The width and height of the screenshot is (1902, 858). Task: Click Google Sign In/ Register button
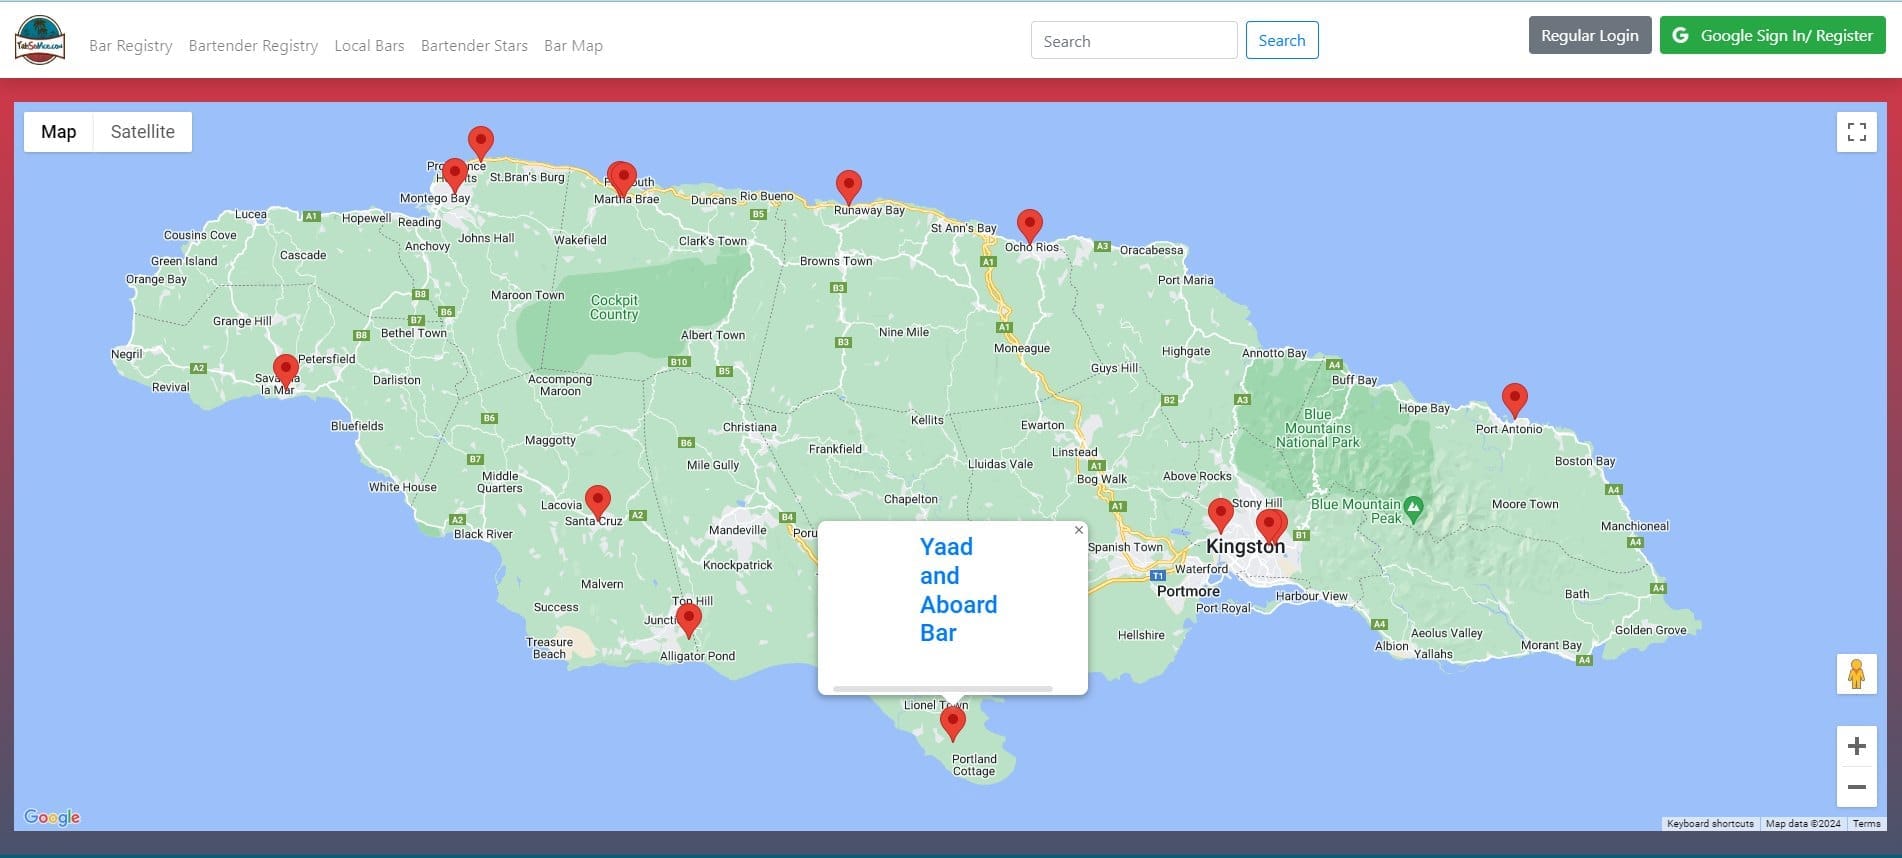1773,35
